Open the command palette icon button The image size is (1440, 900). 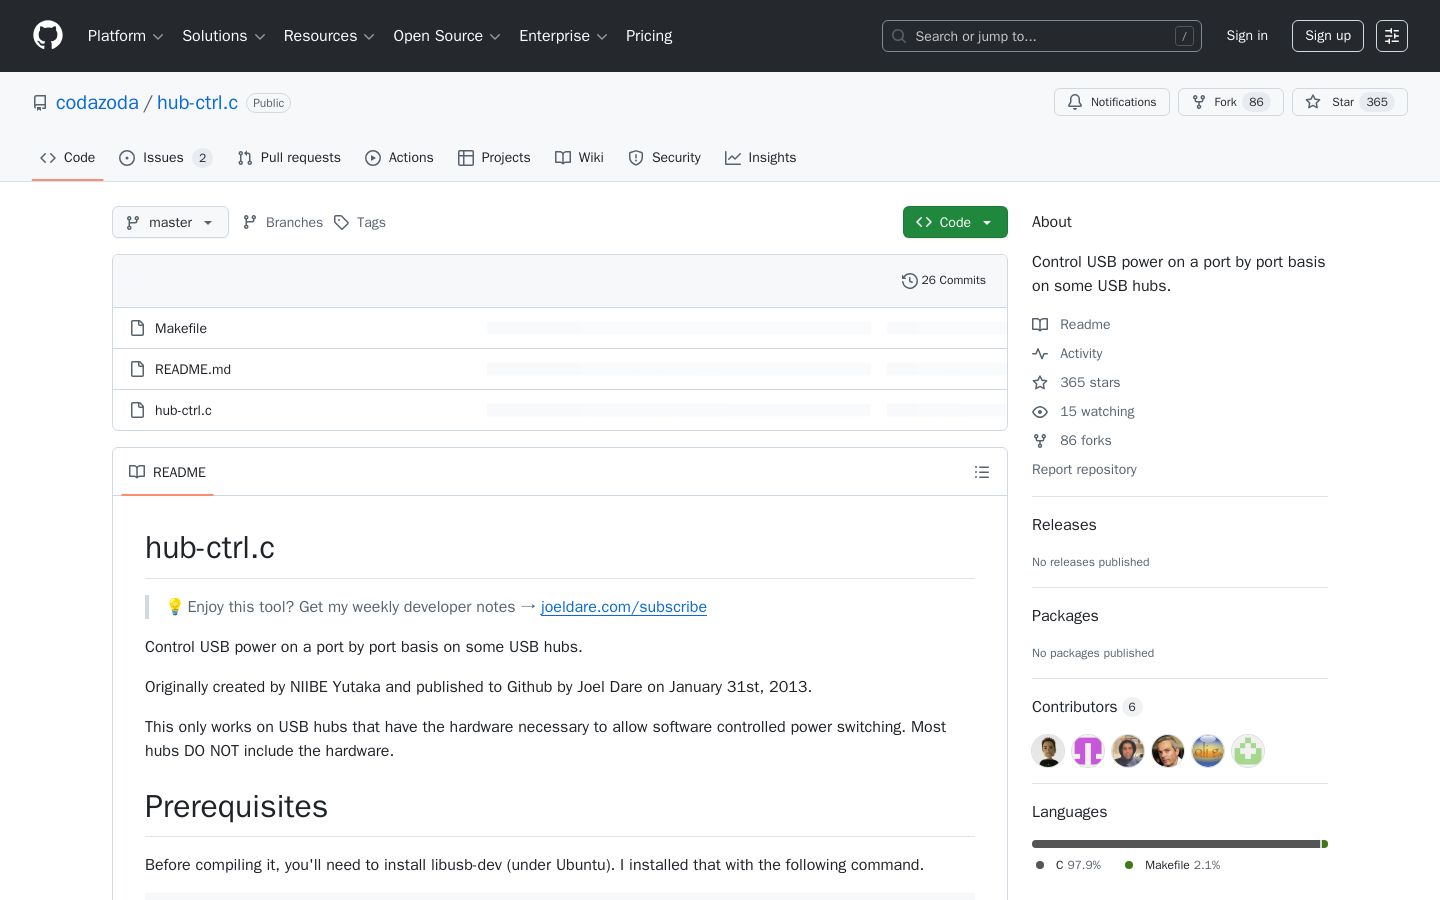(x=1392, y=36)
